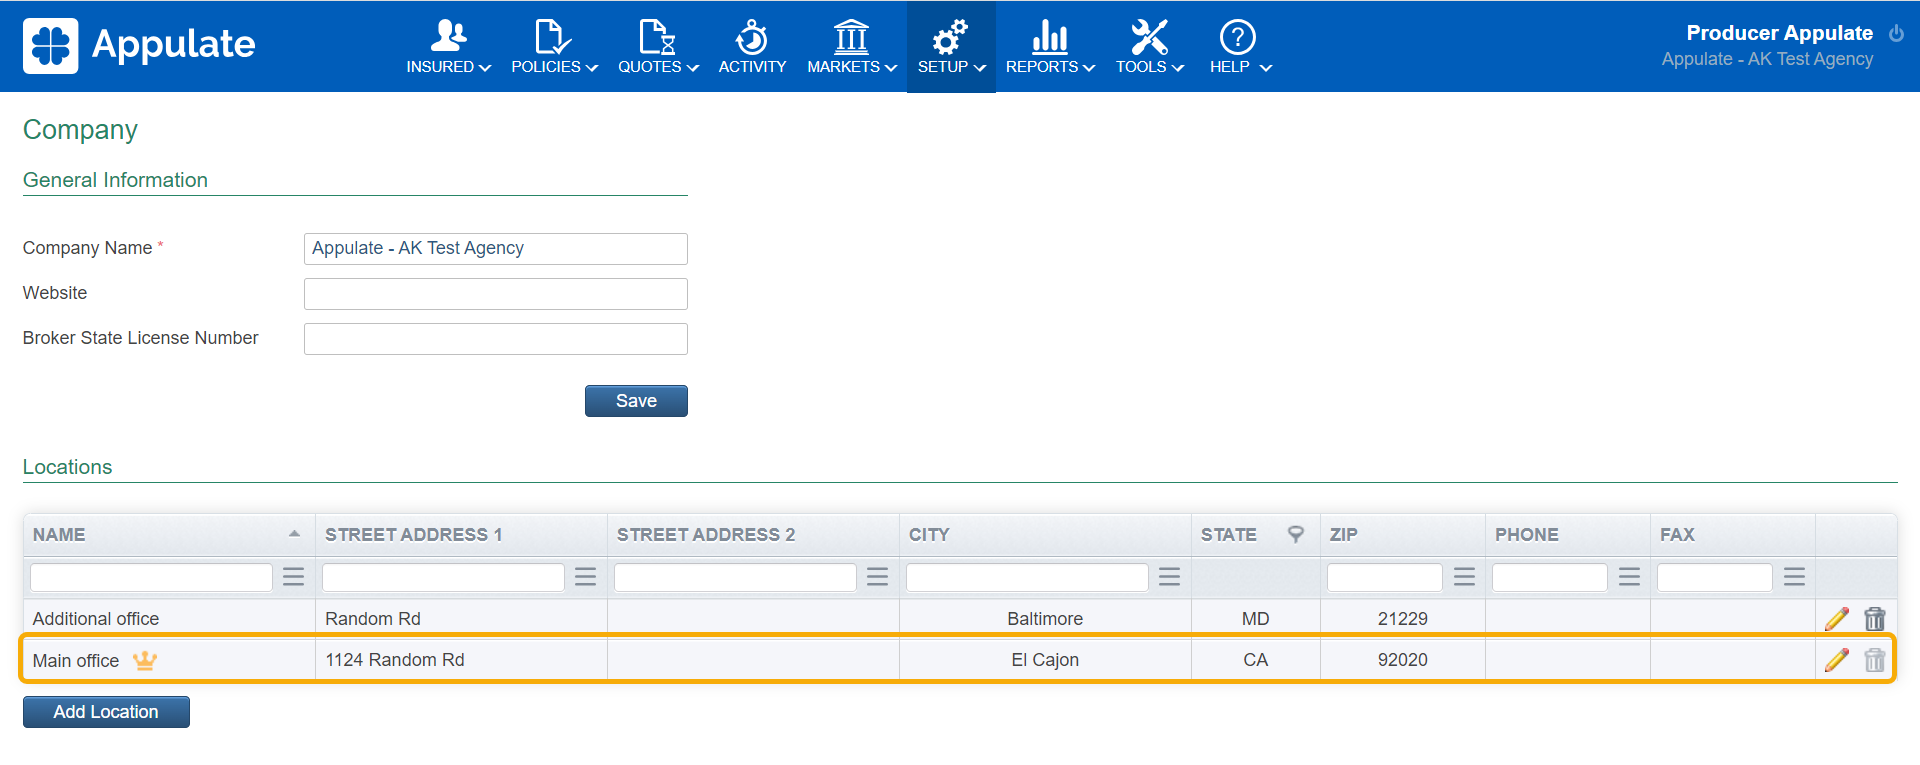Edit Main office with pencil icon
Viewport: 1920px width, 765px height.
(1837, 660)
